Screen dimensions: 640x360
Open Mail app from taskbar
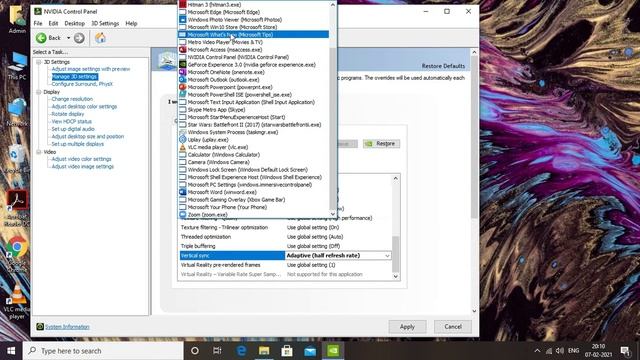(310, 351)
